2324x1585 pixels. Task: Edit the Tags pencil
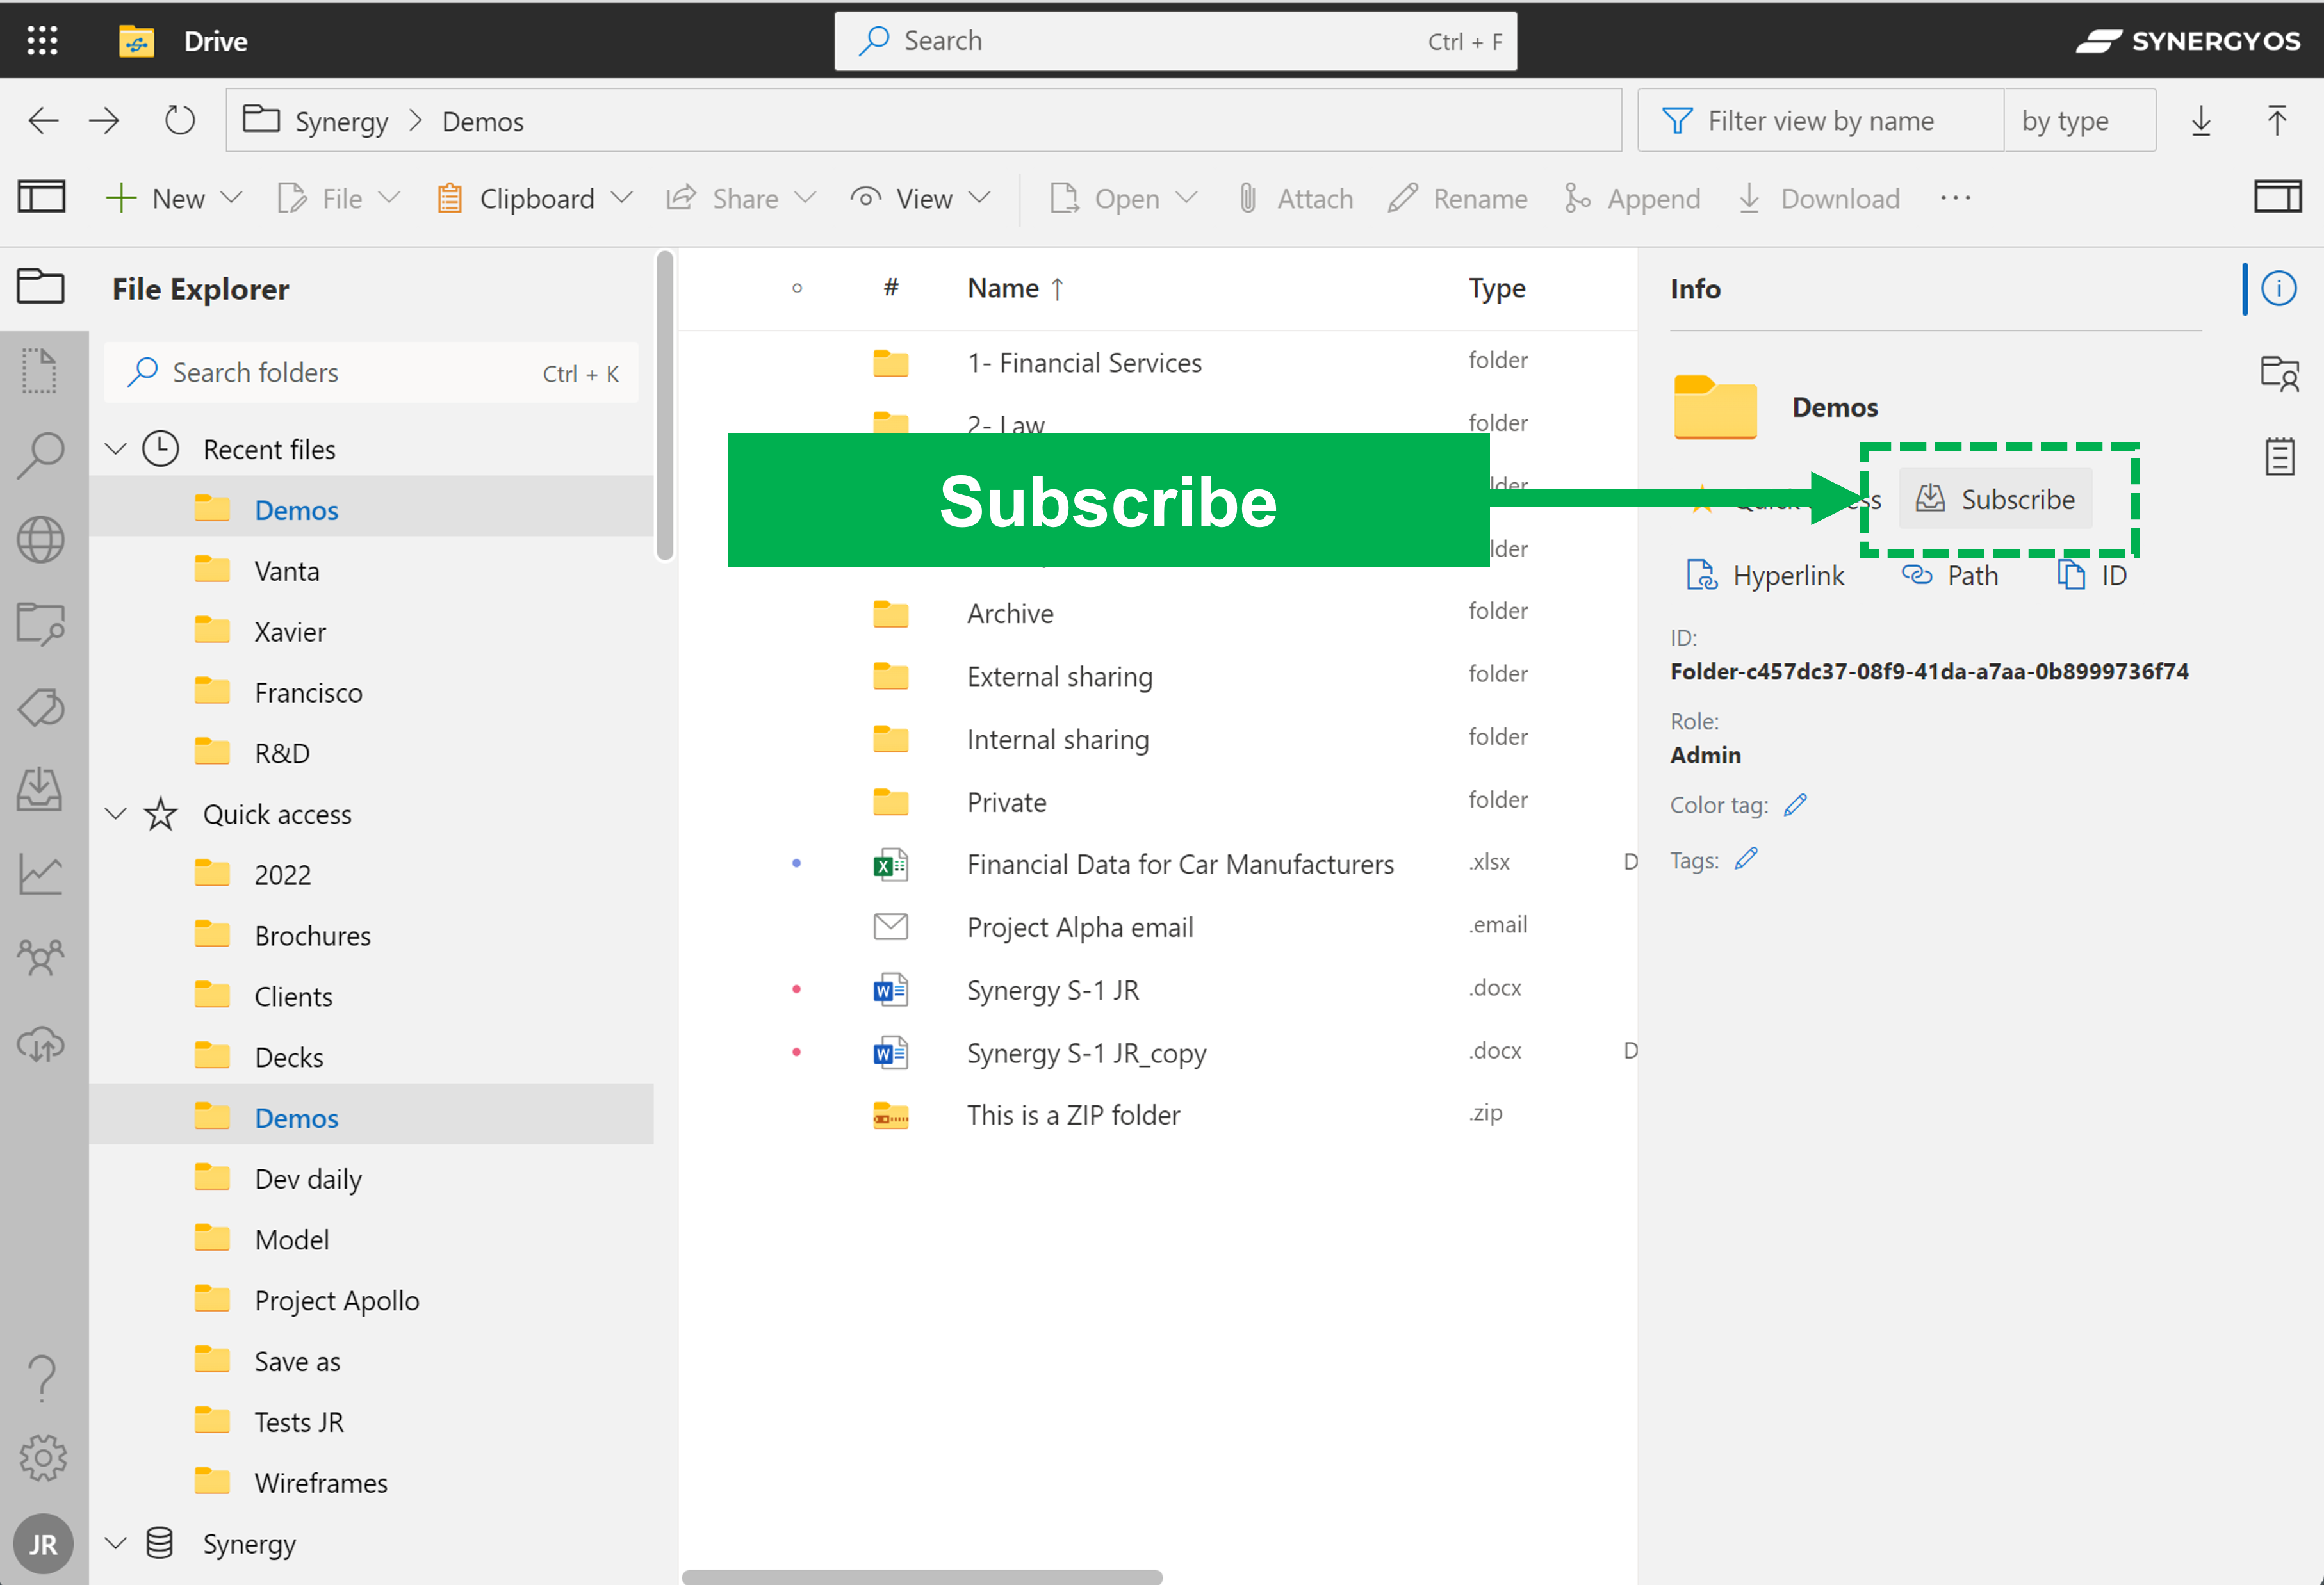[1746, 860]
